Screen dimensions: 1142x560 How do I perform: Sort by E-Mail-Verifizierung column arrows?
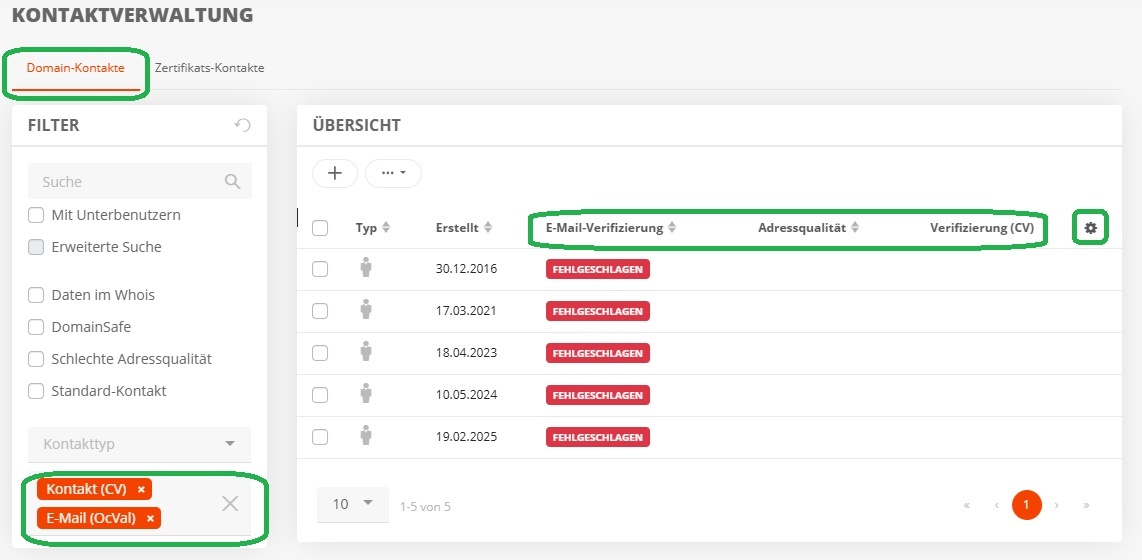point(672,228)
